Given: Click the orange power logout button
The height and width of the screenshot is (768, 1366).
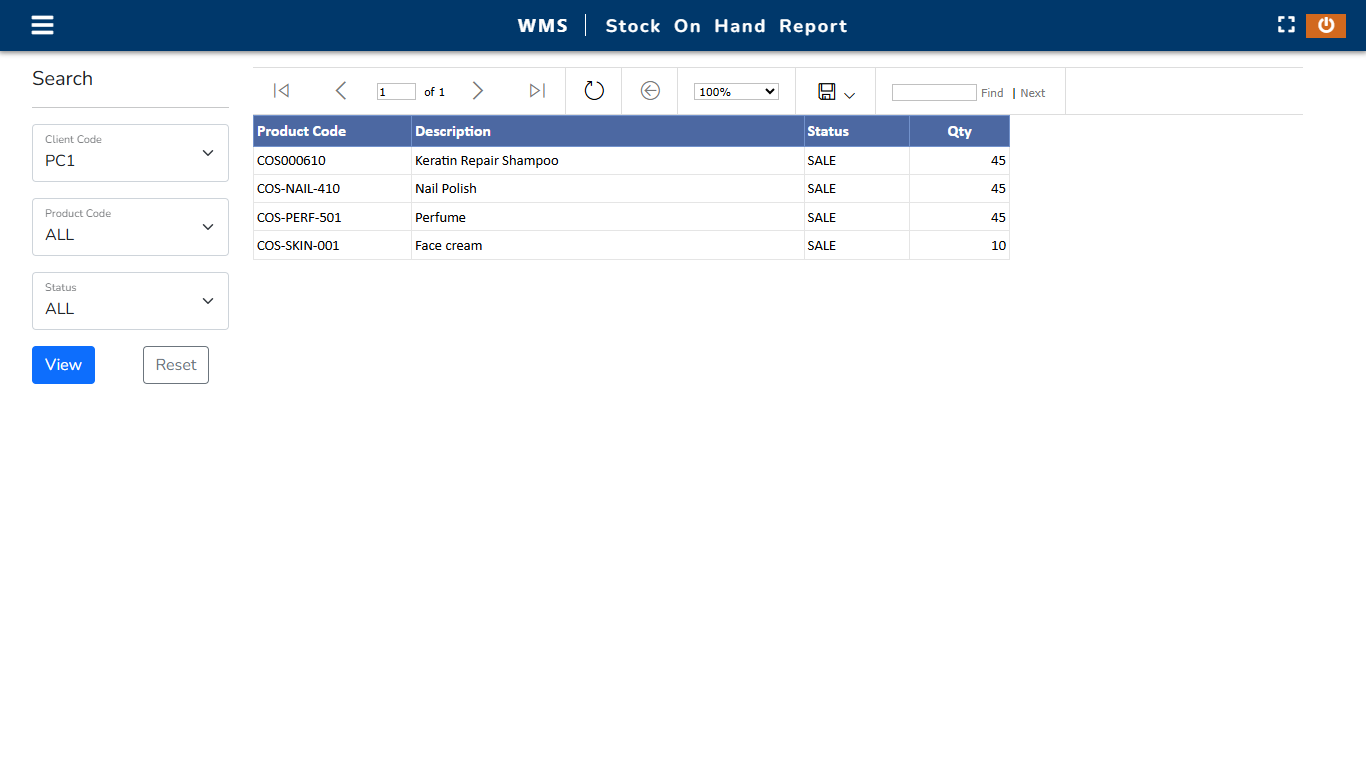Looking at the screenshot, I should click(1325, 25).
